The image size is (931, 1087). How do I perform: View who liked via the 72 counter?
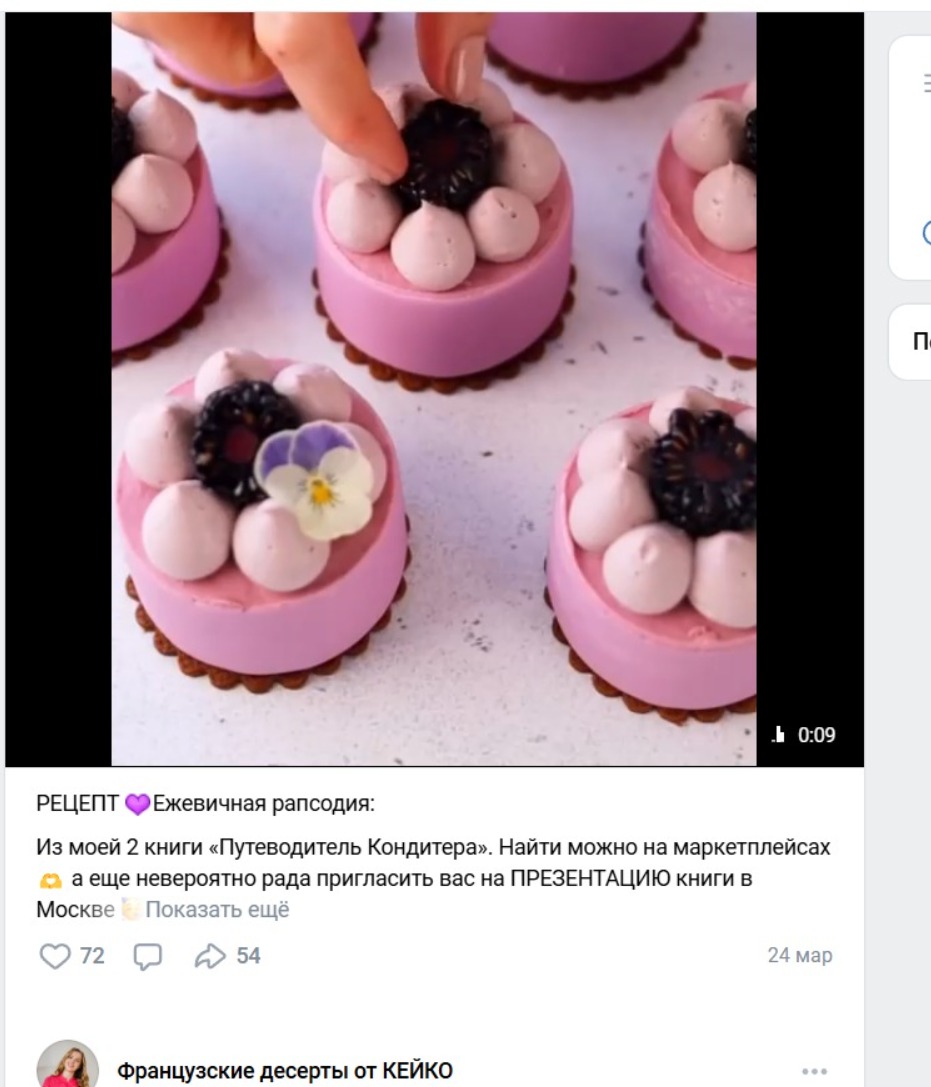click(92, 956)
